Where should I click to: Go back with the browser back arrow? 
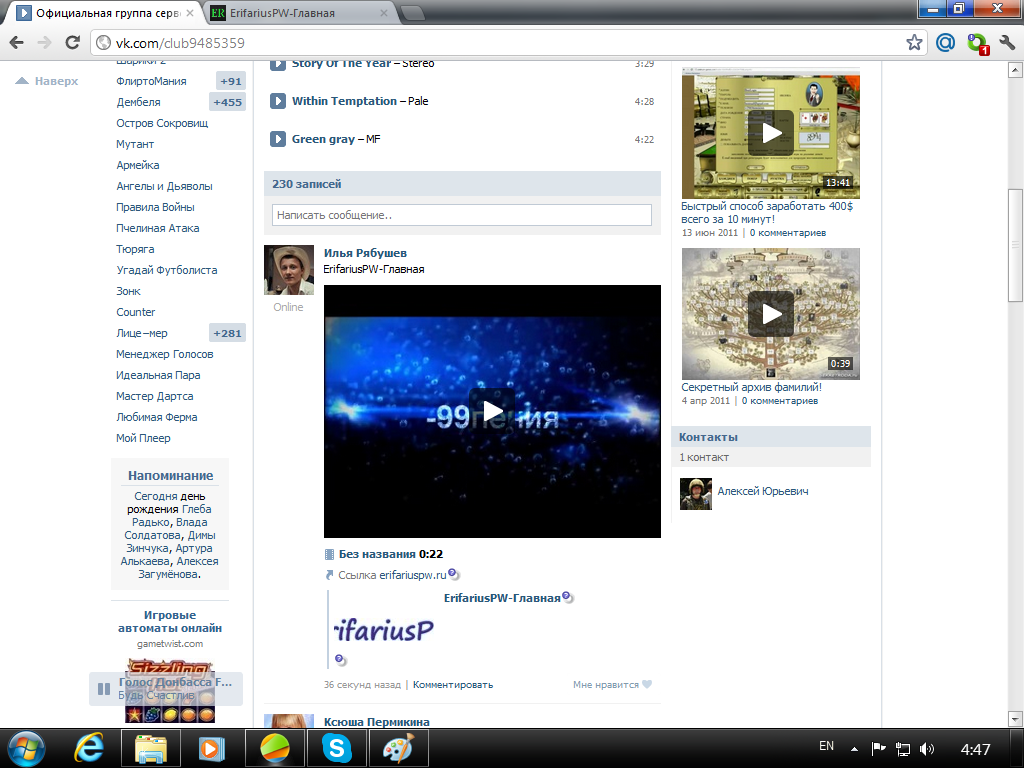(x=16, y=43)
